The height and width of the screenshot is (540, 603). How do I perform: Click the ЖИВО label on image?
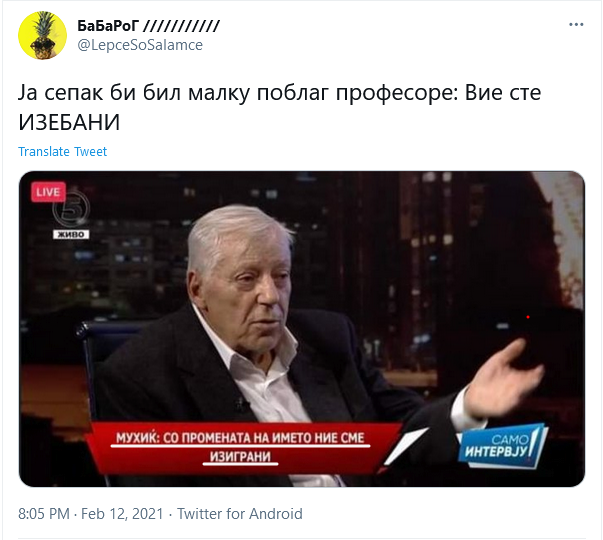tap(71, 234)
